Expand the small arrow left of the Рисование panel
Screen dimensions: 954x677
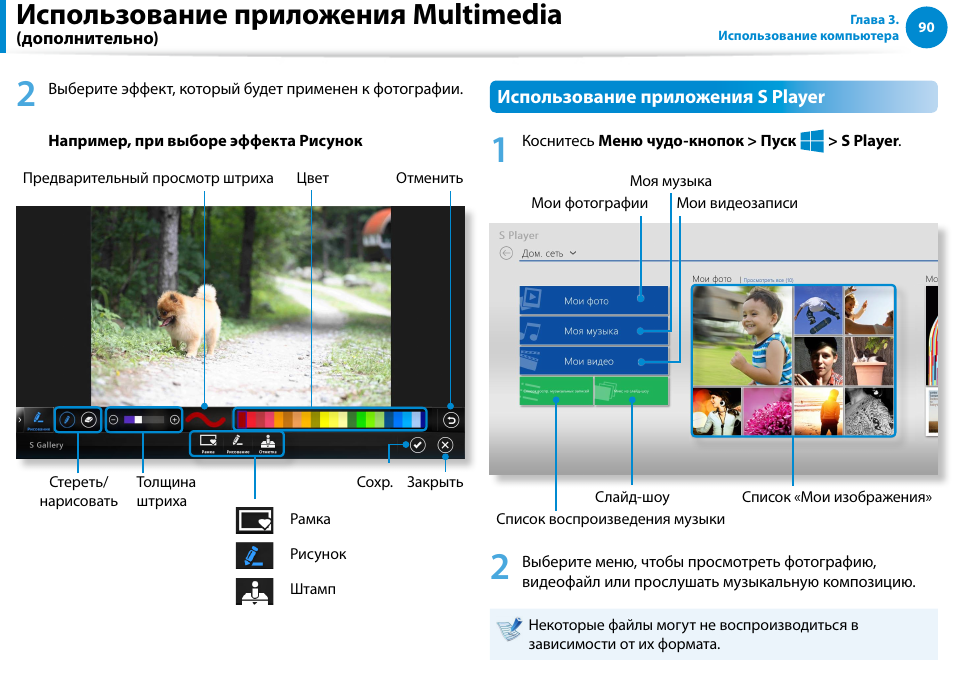point(20,420)
